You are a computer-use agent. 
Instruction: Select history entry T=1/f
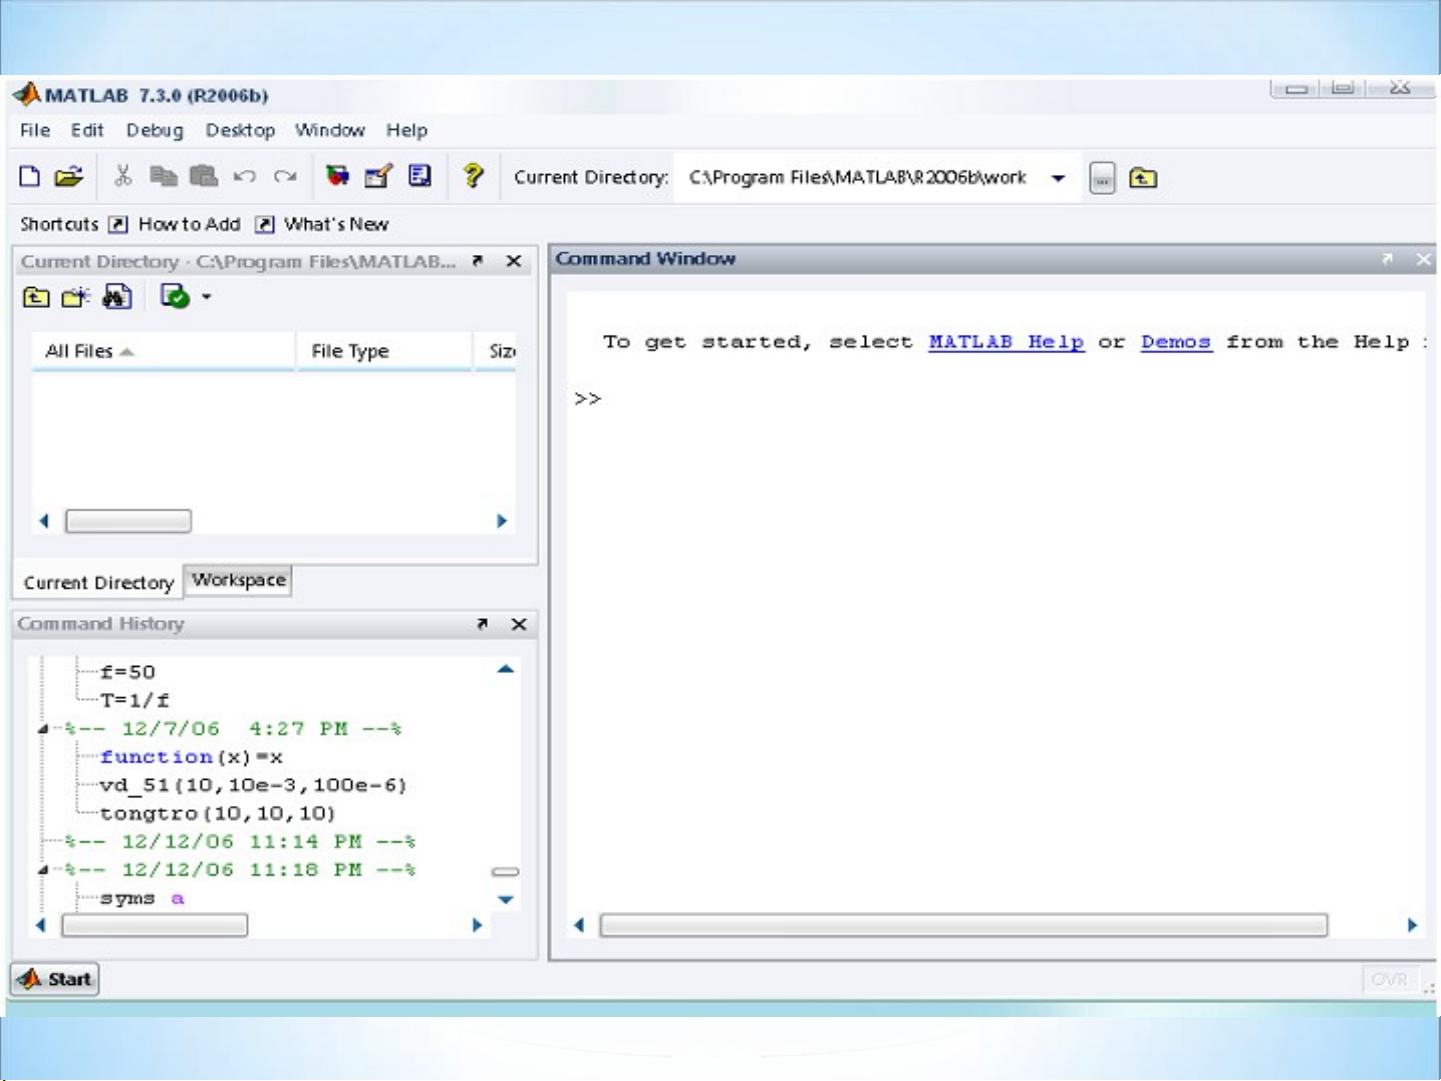[x=135, y=700]
